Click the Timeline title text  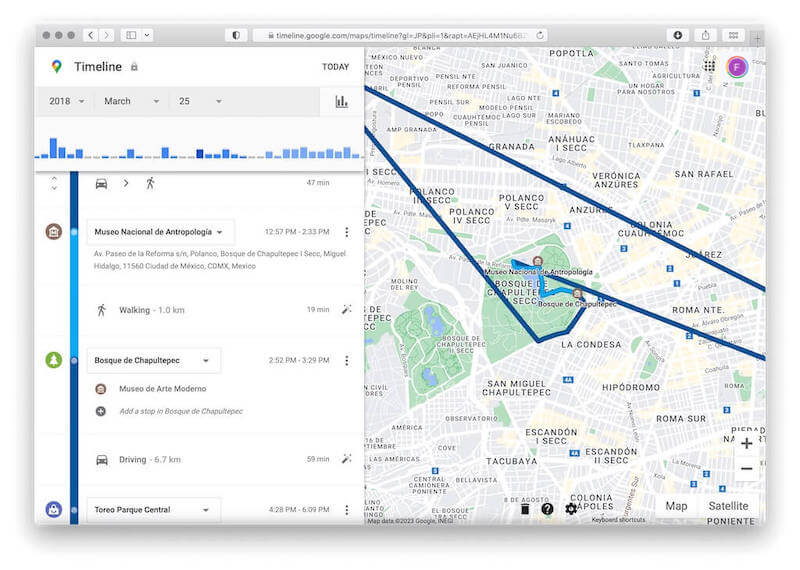click(x=98, y=67)
